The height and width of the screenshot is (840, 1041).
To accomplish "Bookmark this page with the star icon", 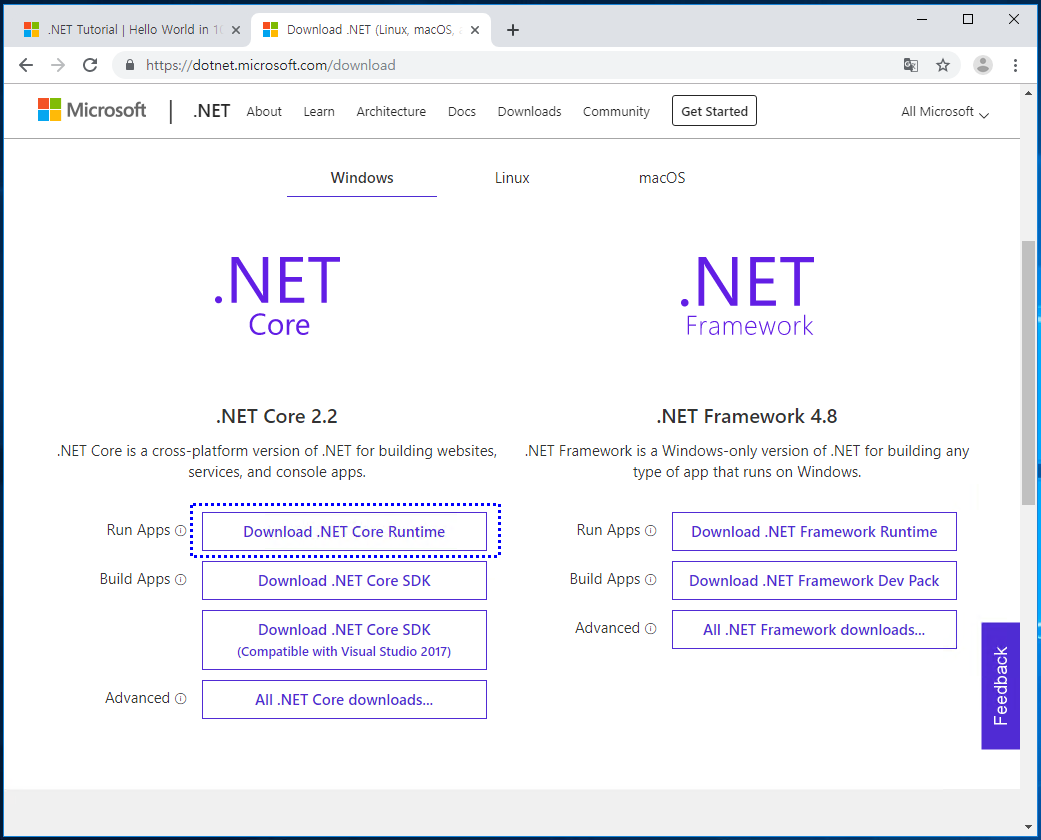I will 943,65.
